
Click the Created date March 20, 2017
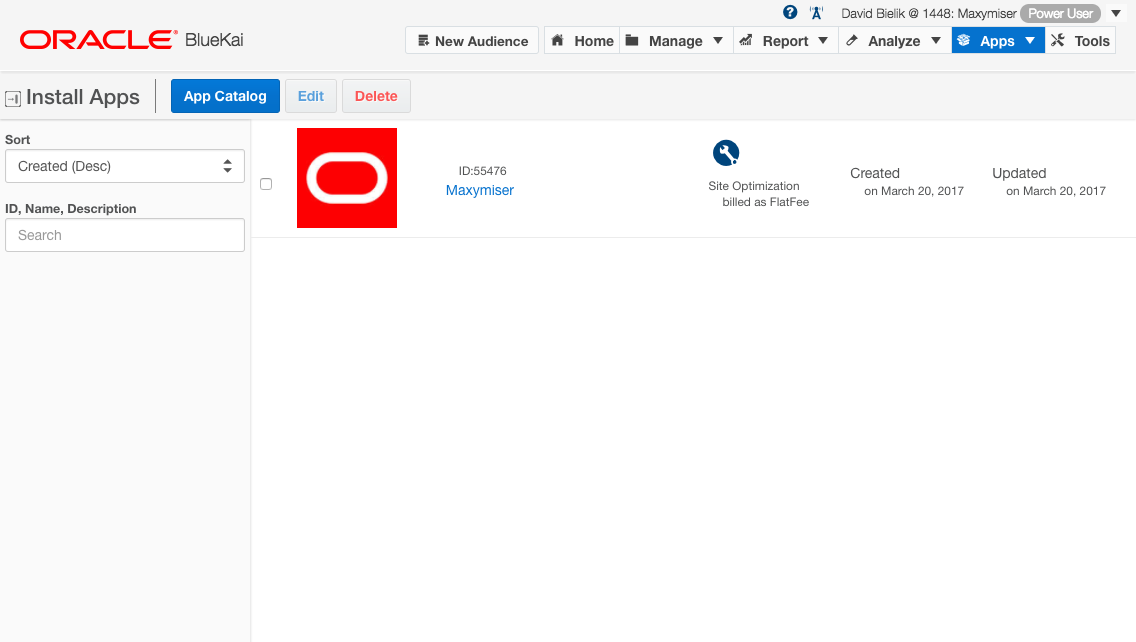[914, 191]
